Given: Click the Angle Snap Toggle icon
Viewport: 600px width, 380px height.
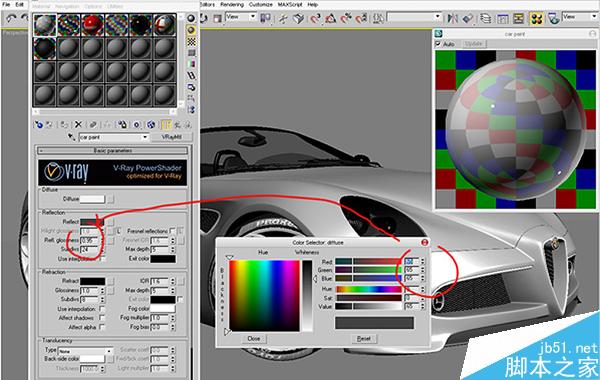Looking at the screenshot, I should coord(331,18).
